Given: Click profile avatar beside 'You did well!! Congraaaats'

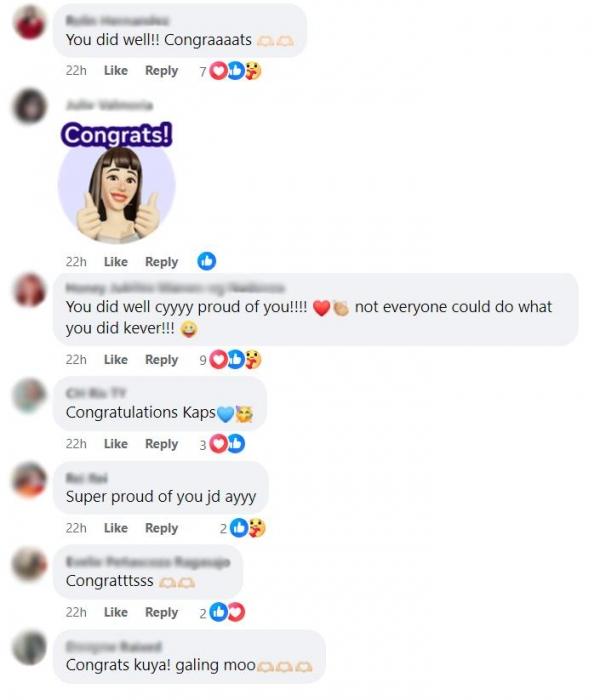Looking at the screenshot, I should 29,22.
